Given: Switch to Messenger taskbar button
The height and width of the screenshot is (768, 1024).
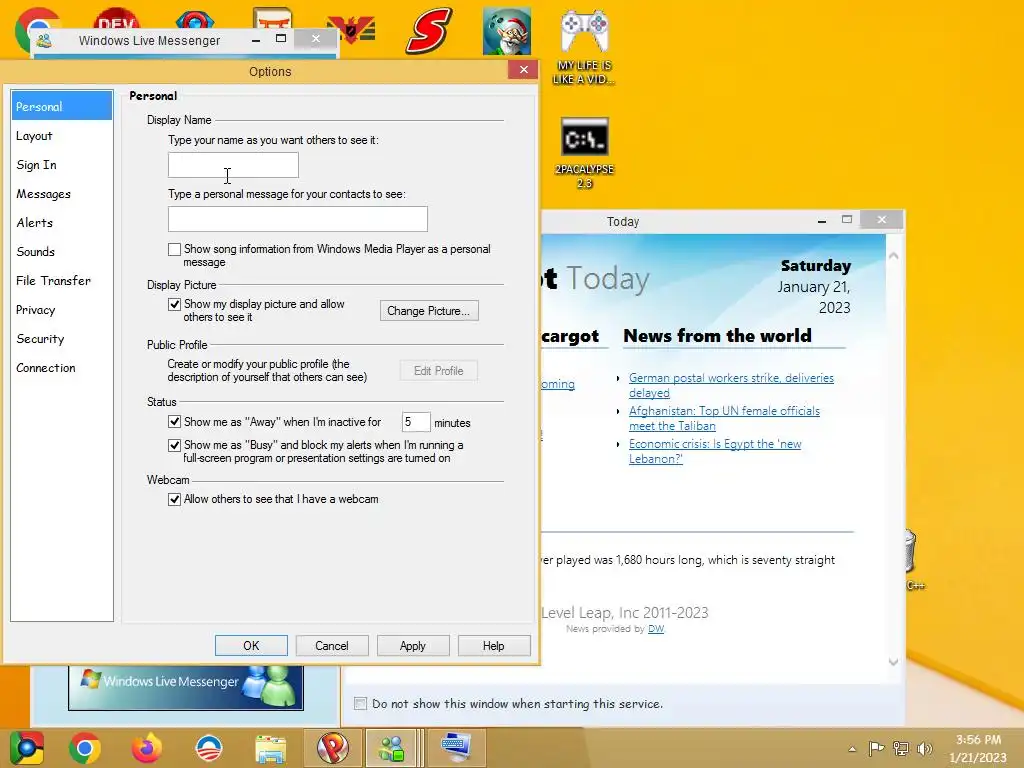Looking at the screenshot, I should tap(392, 748).
